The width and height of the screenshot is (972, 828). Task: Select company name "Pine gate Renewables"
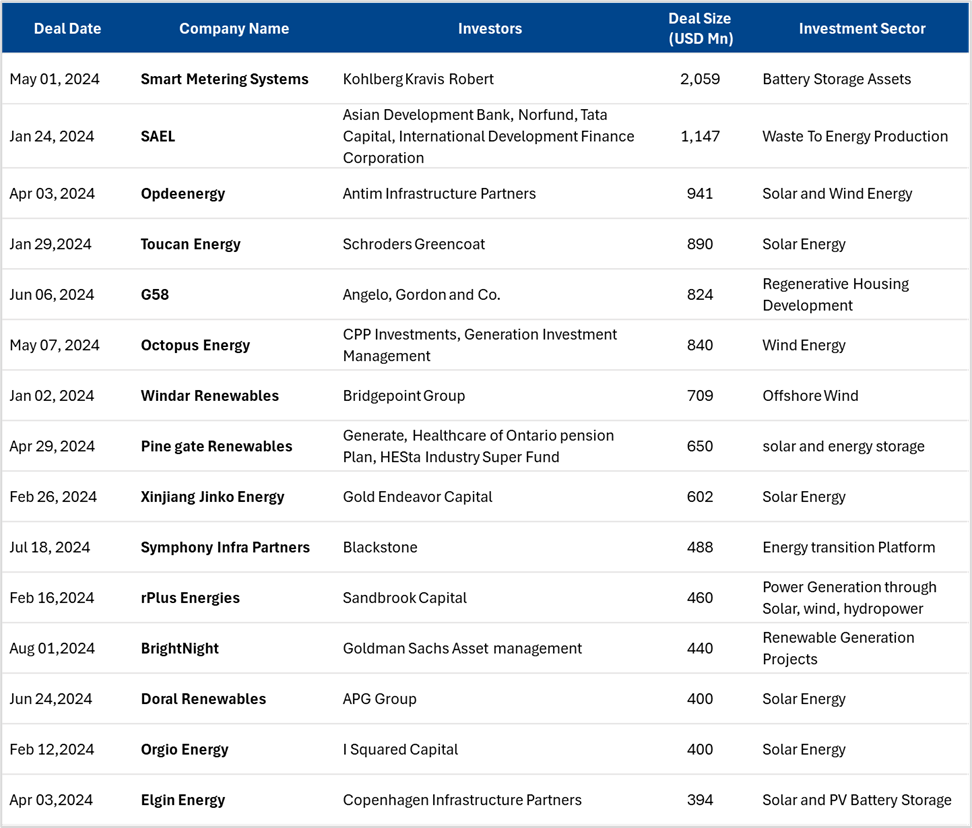[216, 446]
